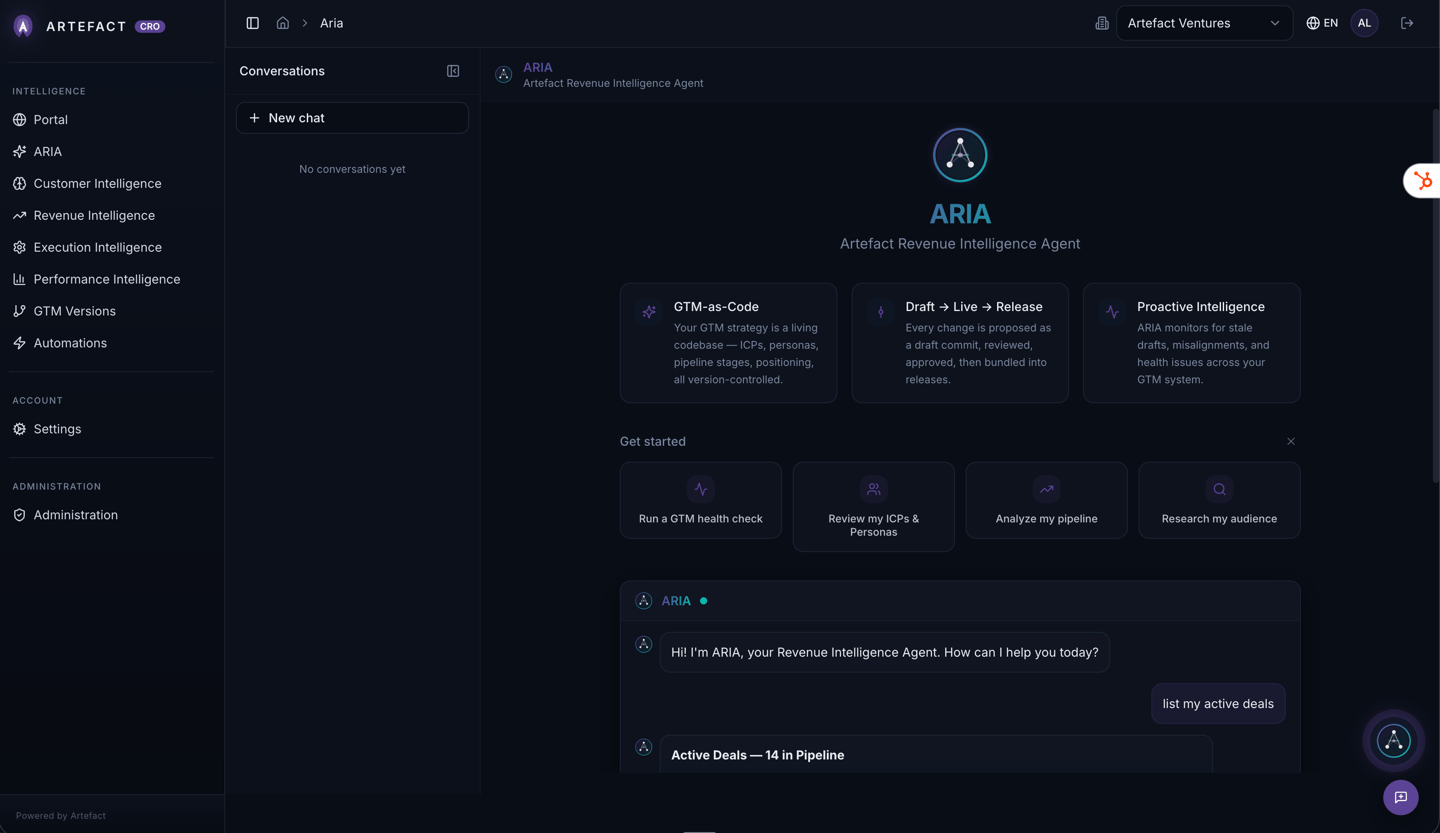Open Revenue Intelligence

[x=96, y=215]
